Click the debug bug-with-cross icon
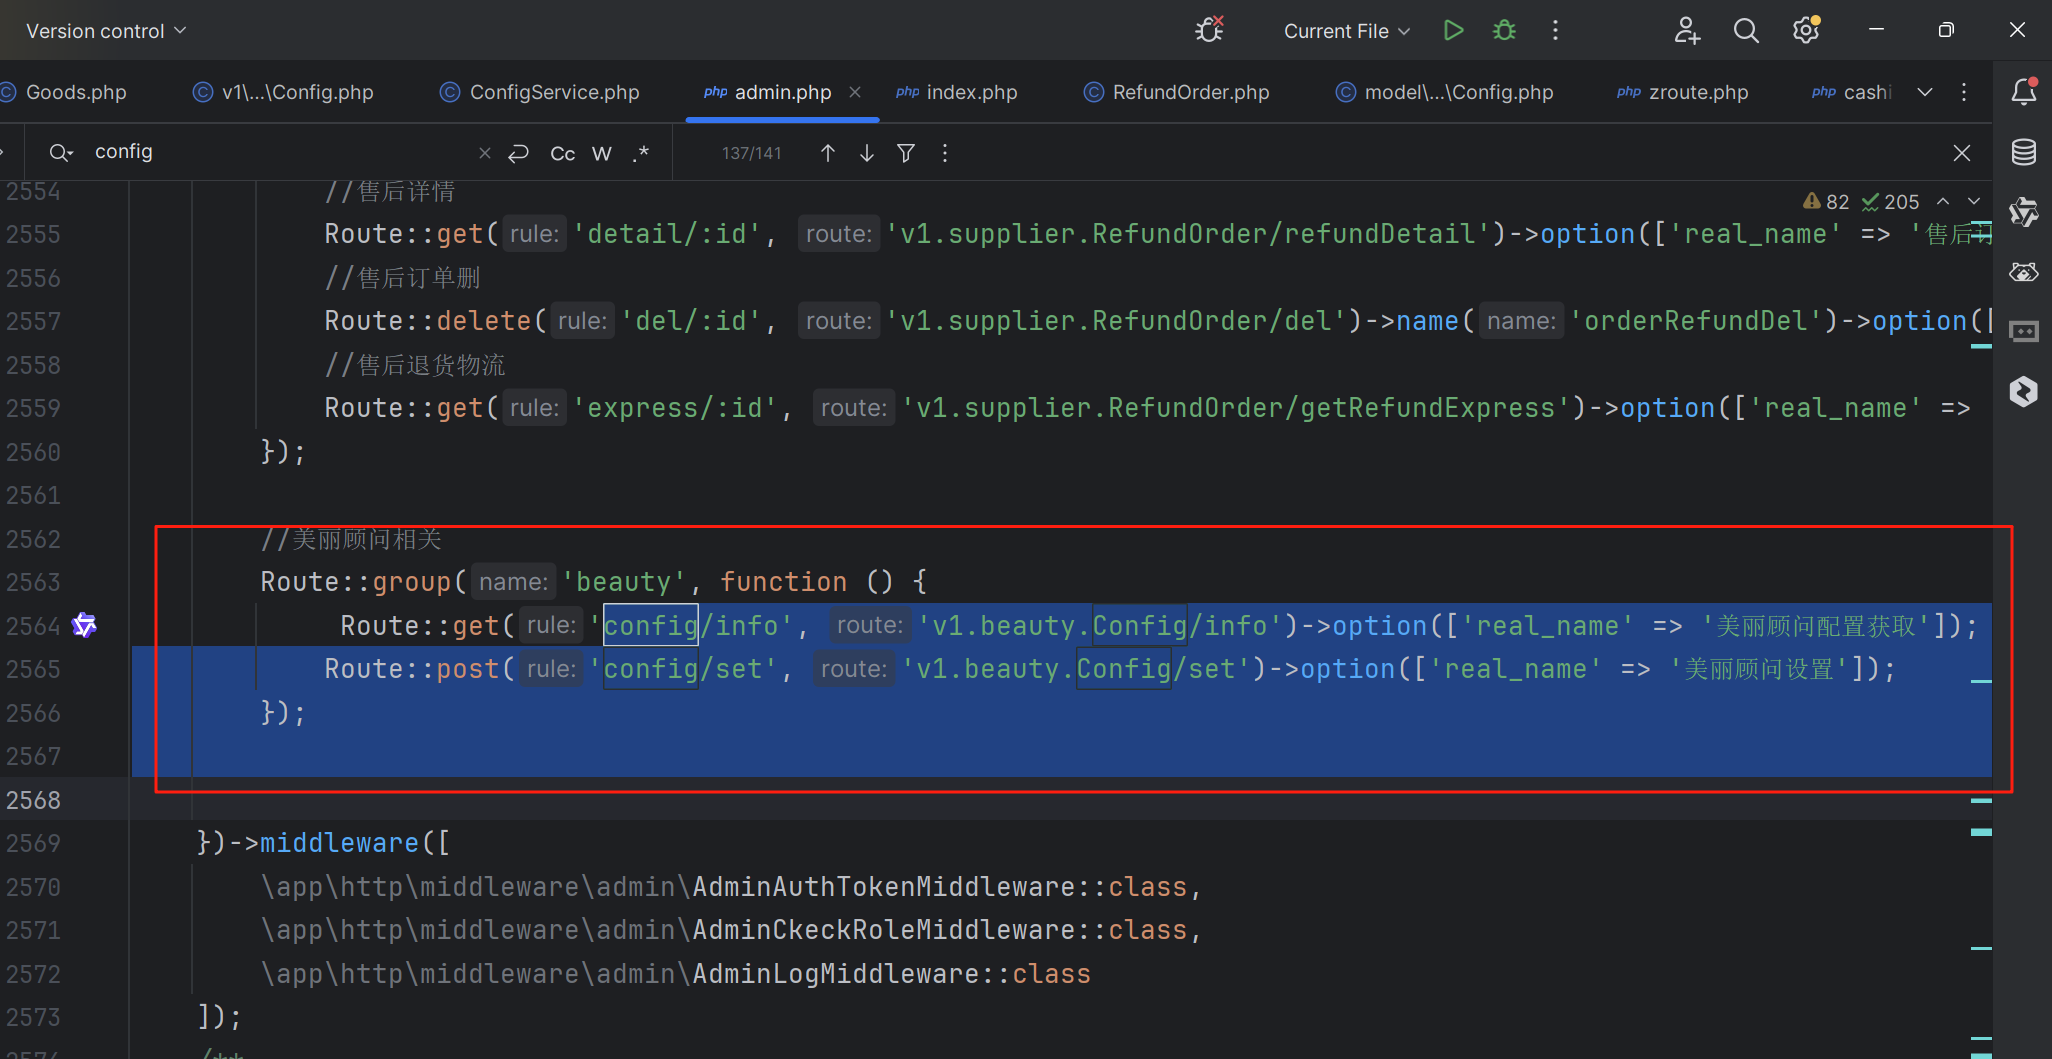 coord(1209,30)
